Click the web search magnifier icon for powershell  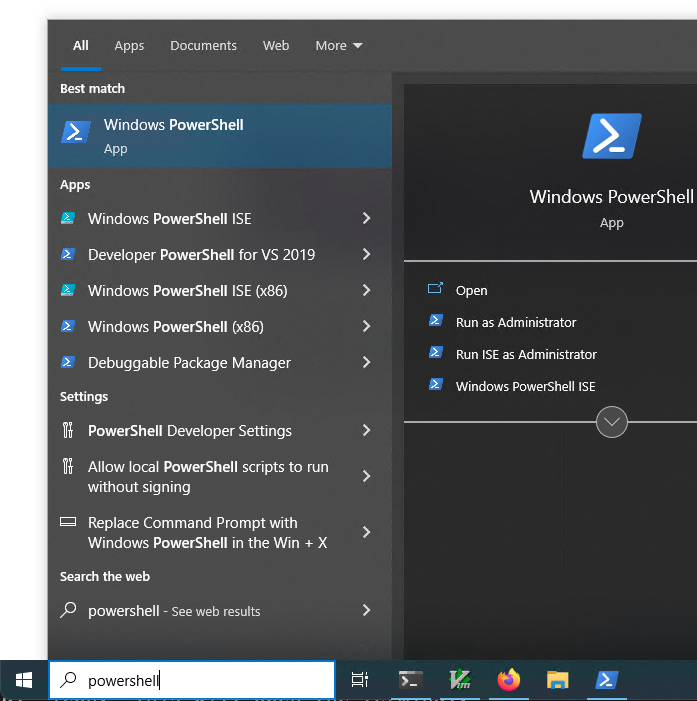click(x=68, y=610)
